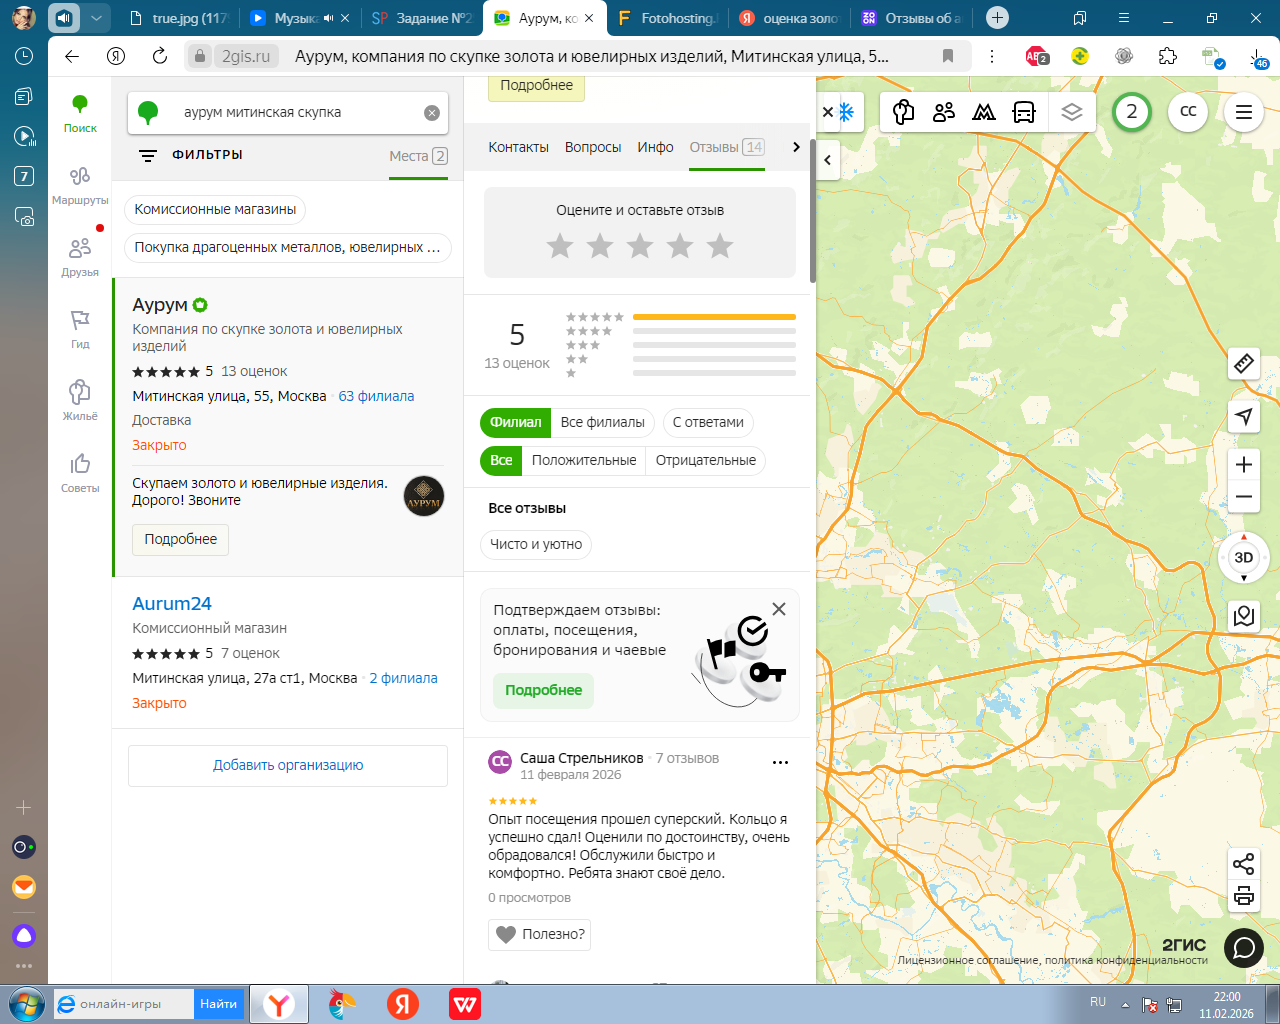Clear the search field with X icon
The width and height of the screenshot is (1280, 1024).
click(432, 113)
